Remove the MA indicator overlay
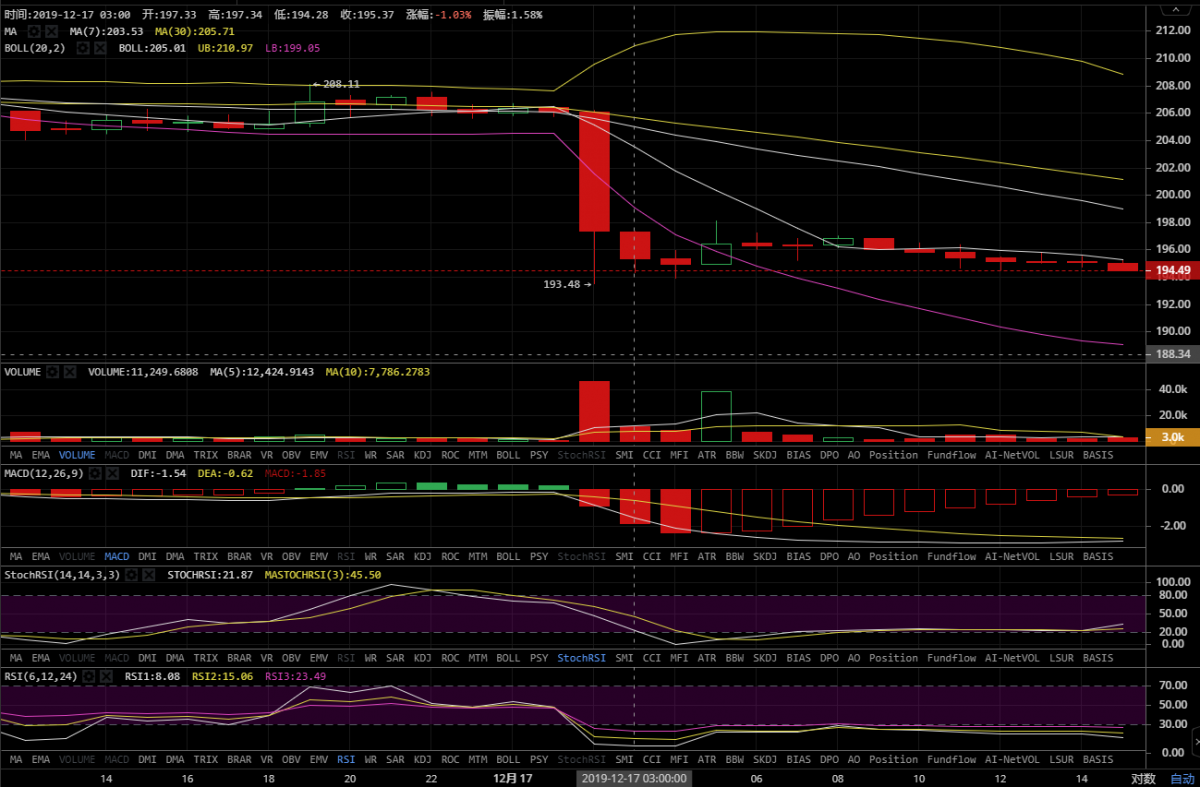The width and height of the screenshot is (1200, 787). pos(49,32)
